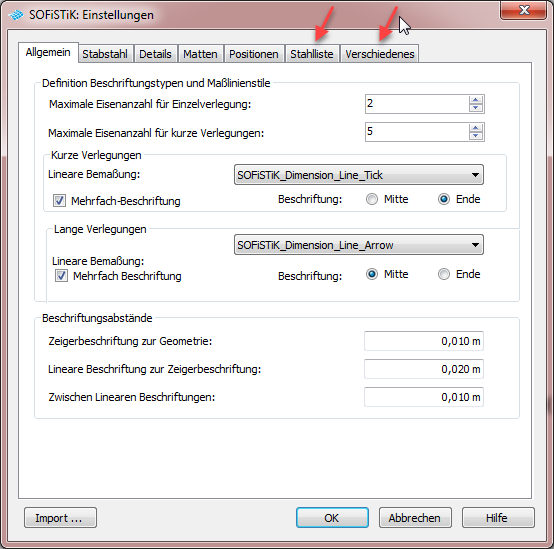Image resolution: width=554 pixels, height=549 pixels.
Task: Toggle Mehrfach Beschriftung for Lange Verlegungen
Action: coord(61,276)
